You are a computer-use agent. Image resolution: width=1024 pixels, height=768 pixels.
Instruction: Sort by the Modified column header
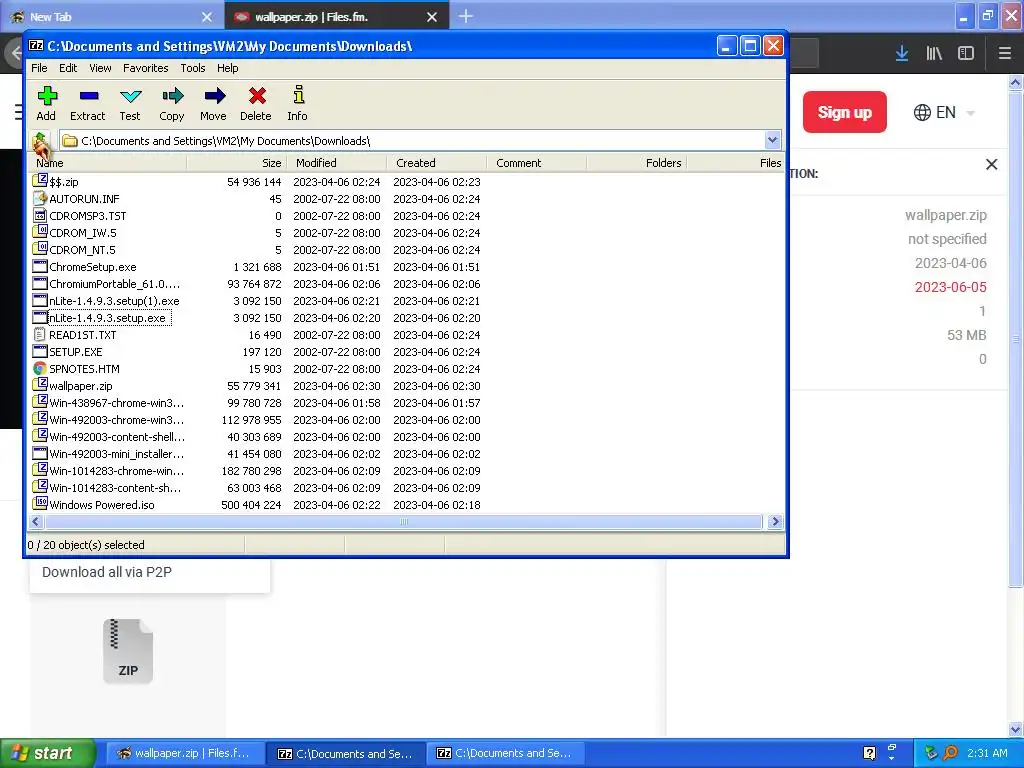(x=336, y=163)
